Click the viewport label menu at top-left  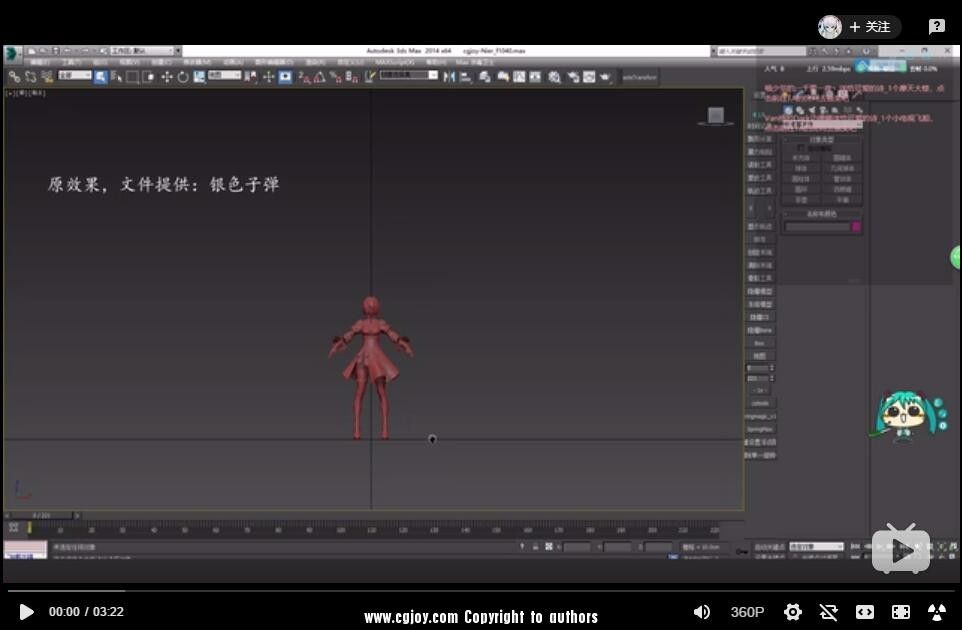click(x=25, y=93)
